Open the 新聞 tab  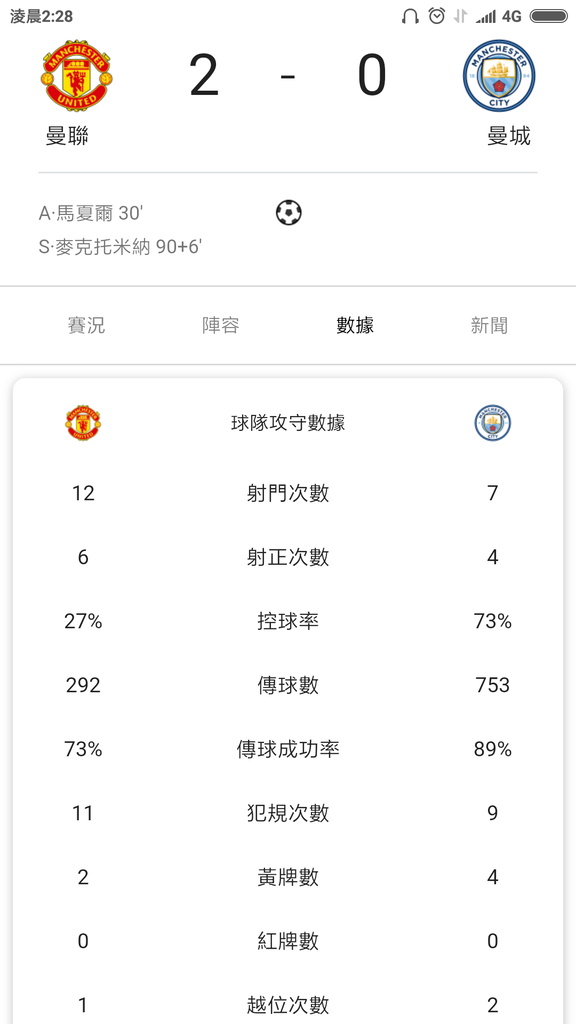coord(490,325)
